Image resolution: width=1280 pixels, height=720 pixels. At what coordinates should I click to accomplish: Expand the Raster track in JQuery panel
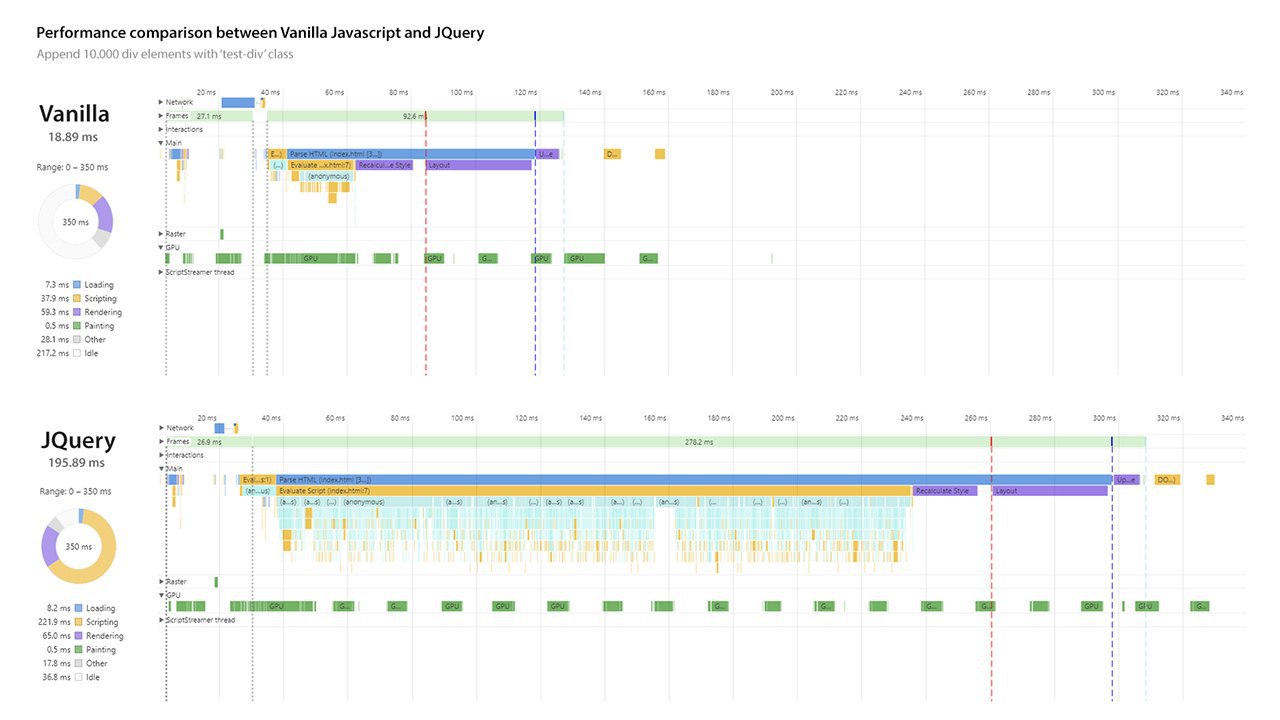(x=161, y=581)
